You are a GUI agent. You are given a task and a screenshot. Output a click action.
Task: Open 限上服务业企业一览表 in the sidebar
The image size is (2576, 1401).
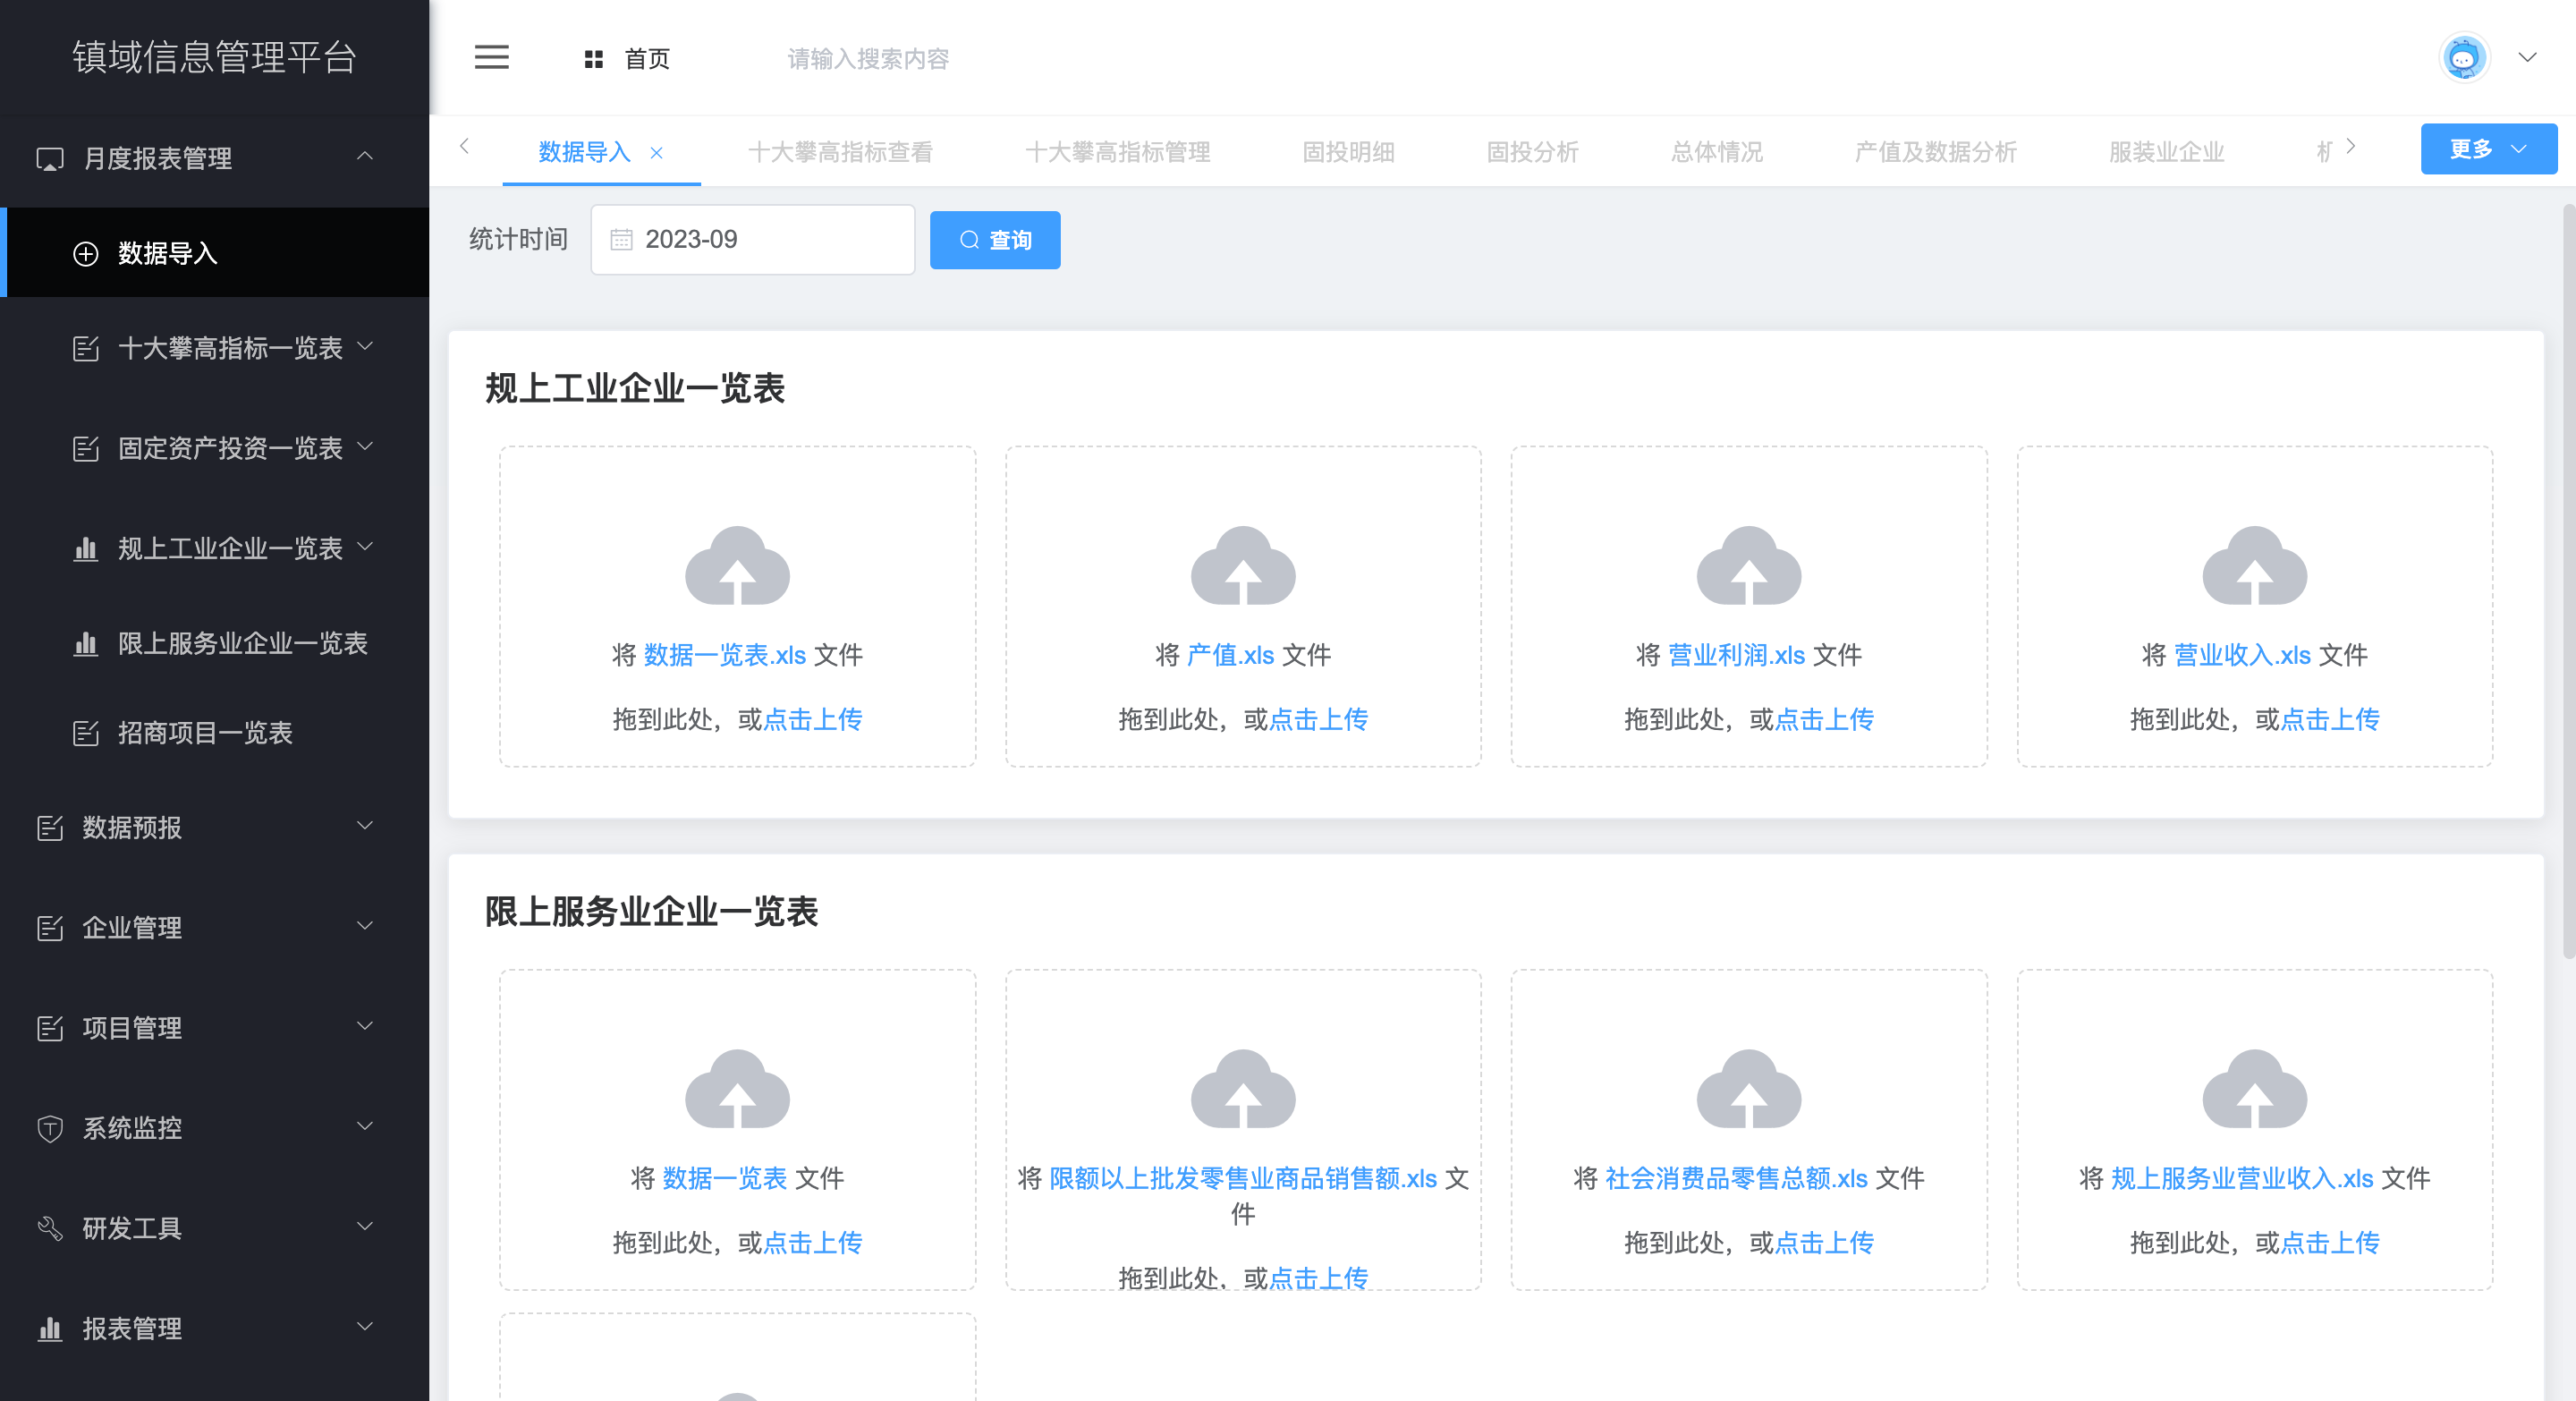click(214, 643)
